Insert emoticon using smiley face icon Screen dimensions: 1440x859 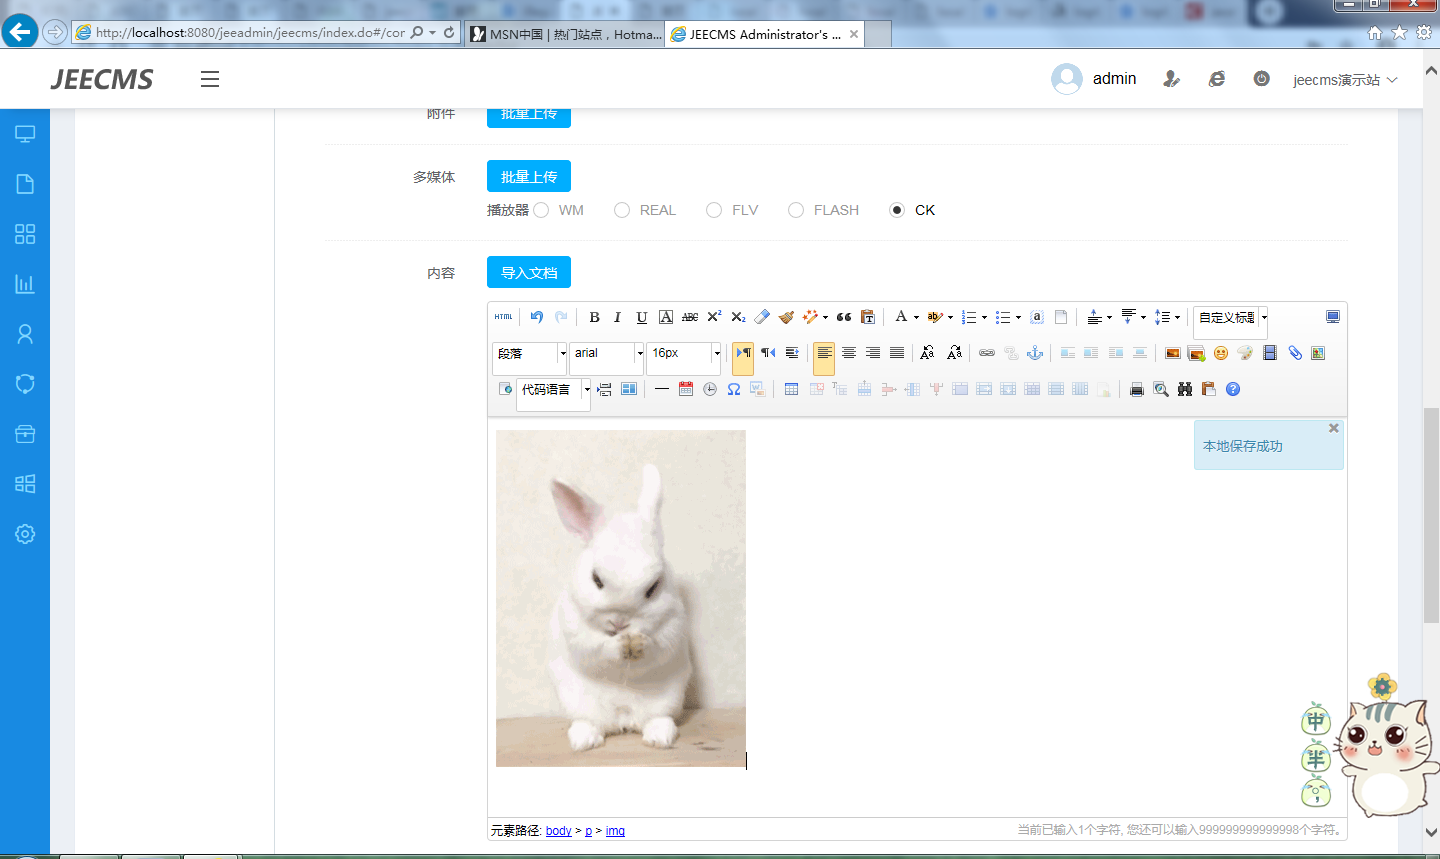(1221, 353)
